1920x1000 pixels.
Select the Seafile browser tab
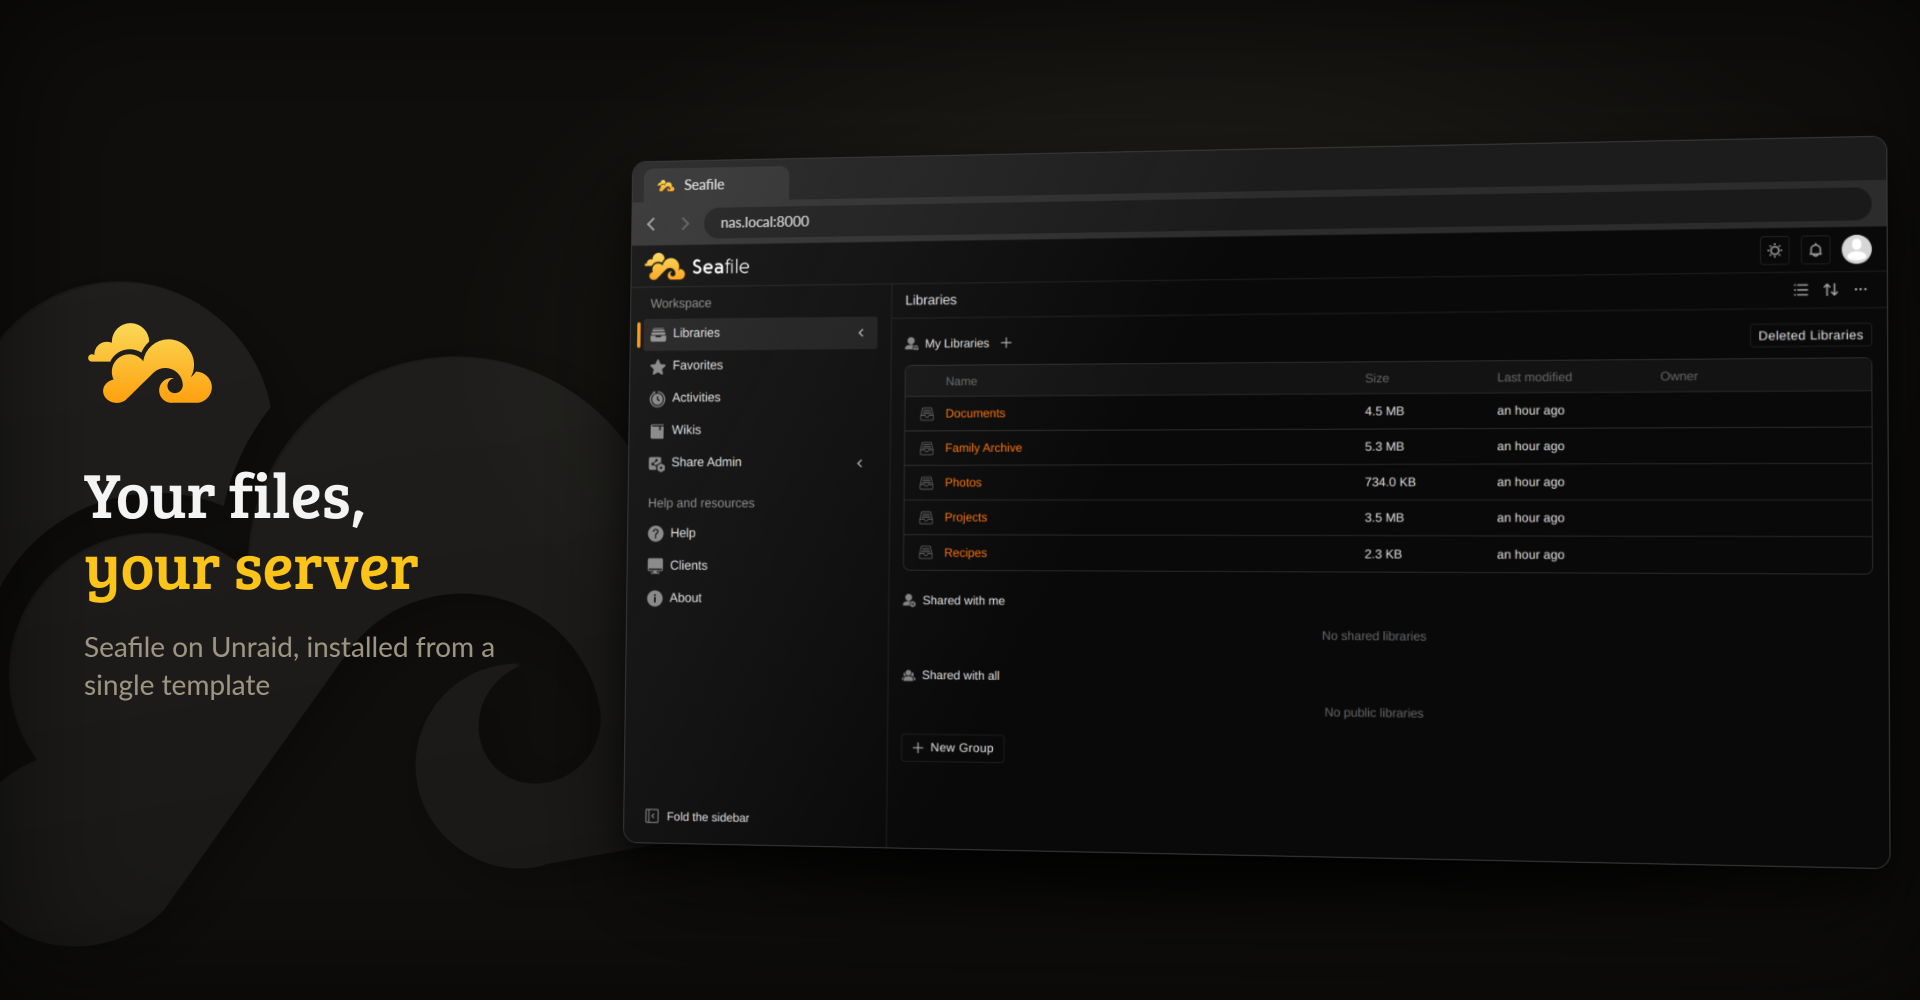[x=716, y=185]
